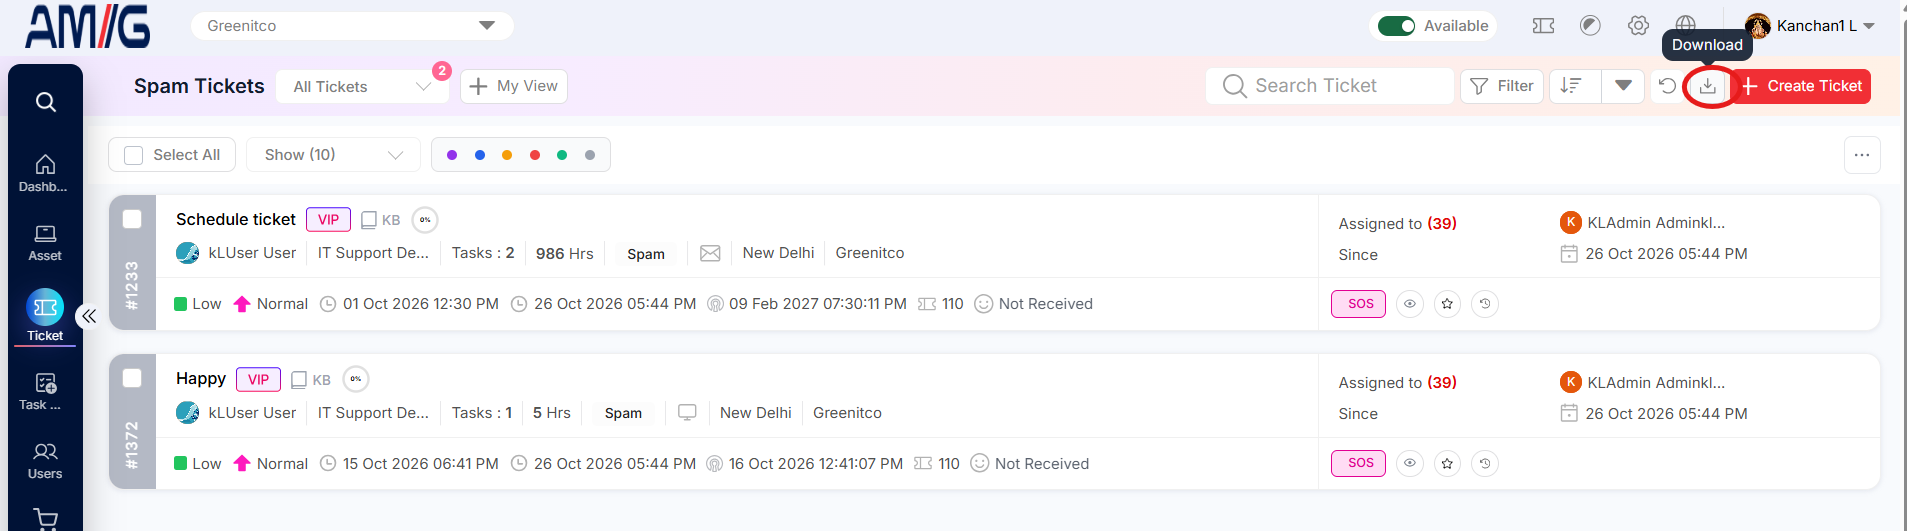This screenshot has height=531, width=1907.
Task: Open Asset in the sidebar
Action: point(45,243)
